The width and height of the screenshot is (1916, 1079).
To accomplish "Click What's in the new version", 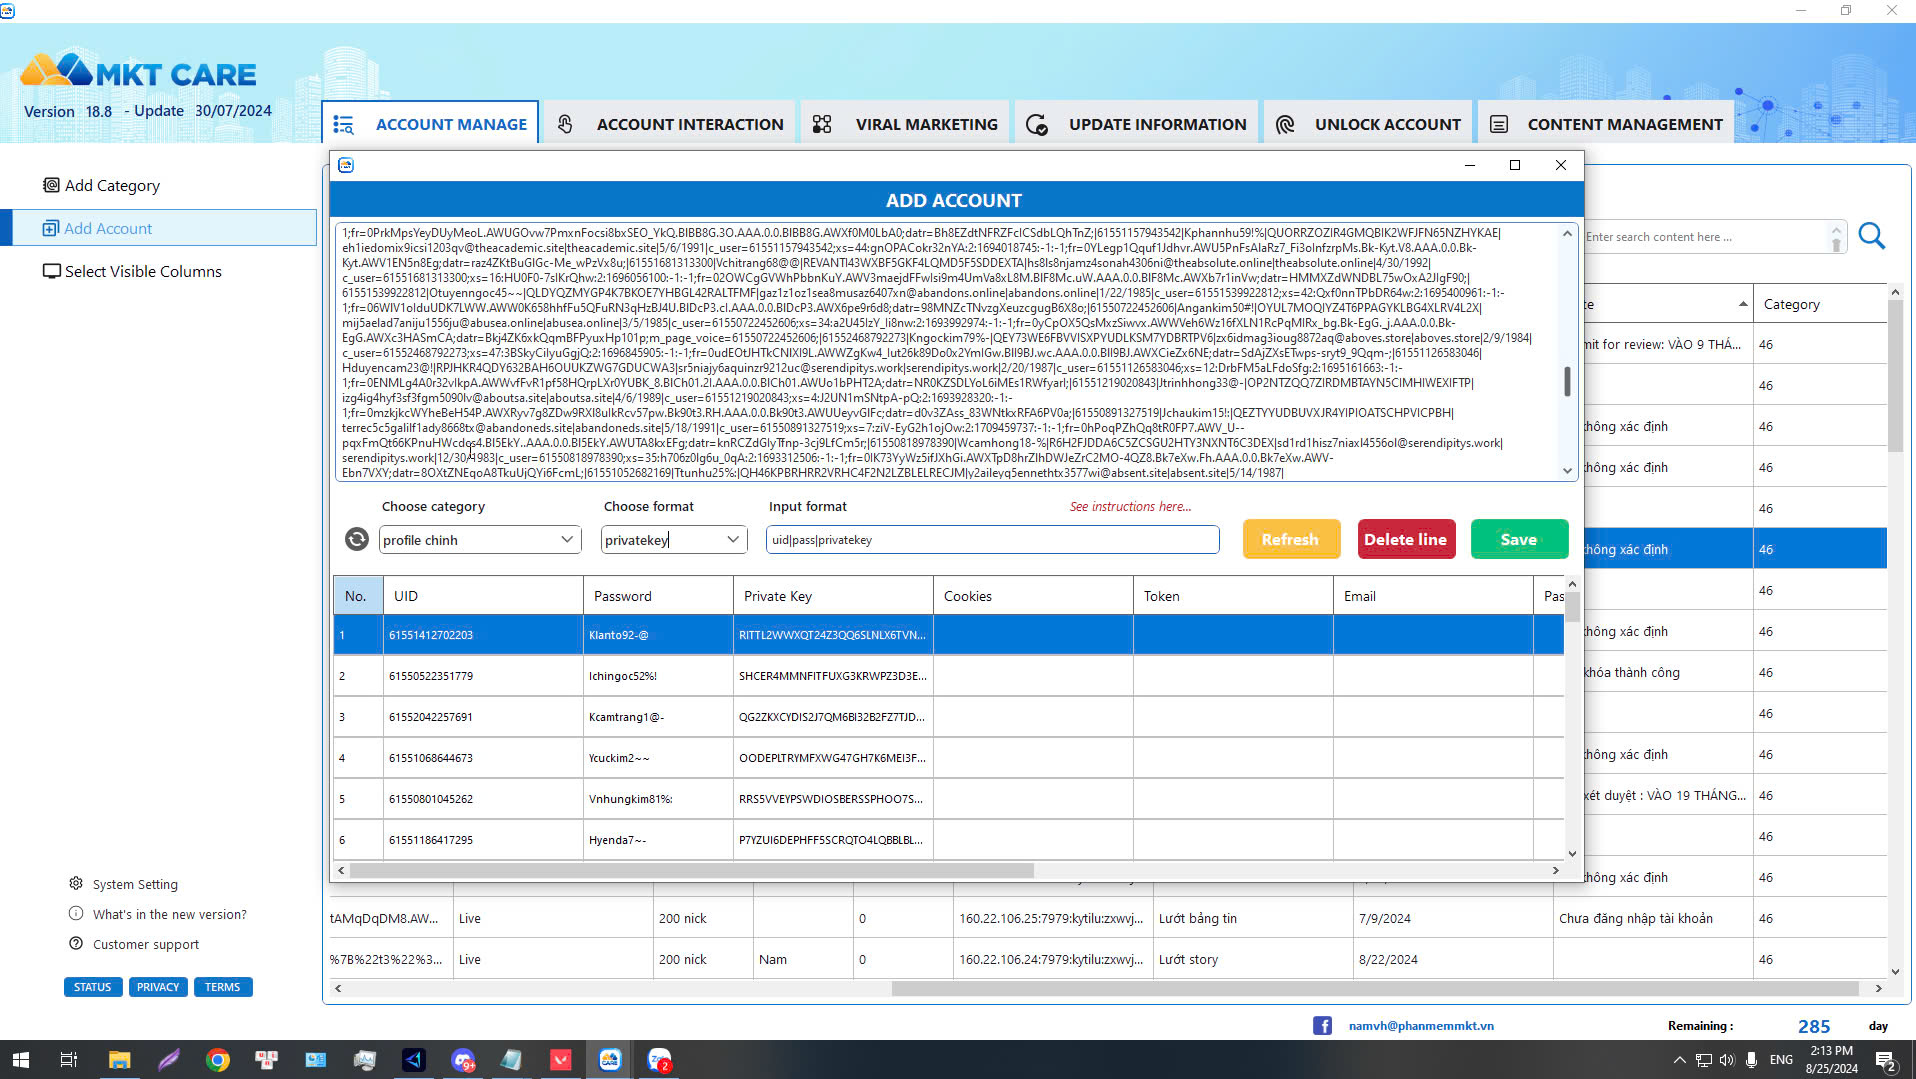I will [x=169, y=914].
